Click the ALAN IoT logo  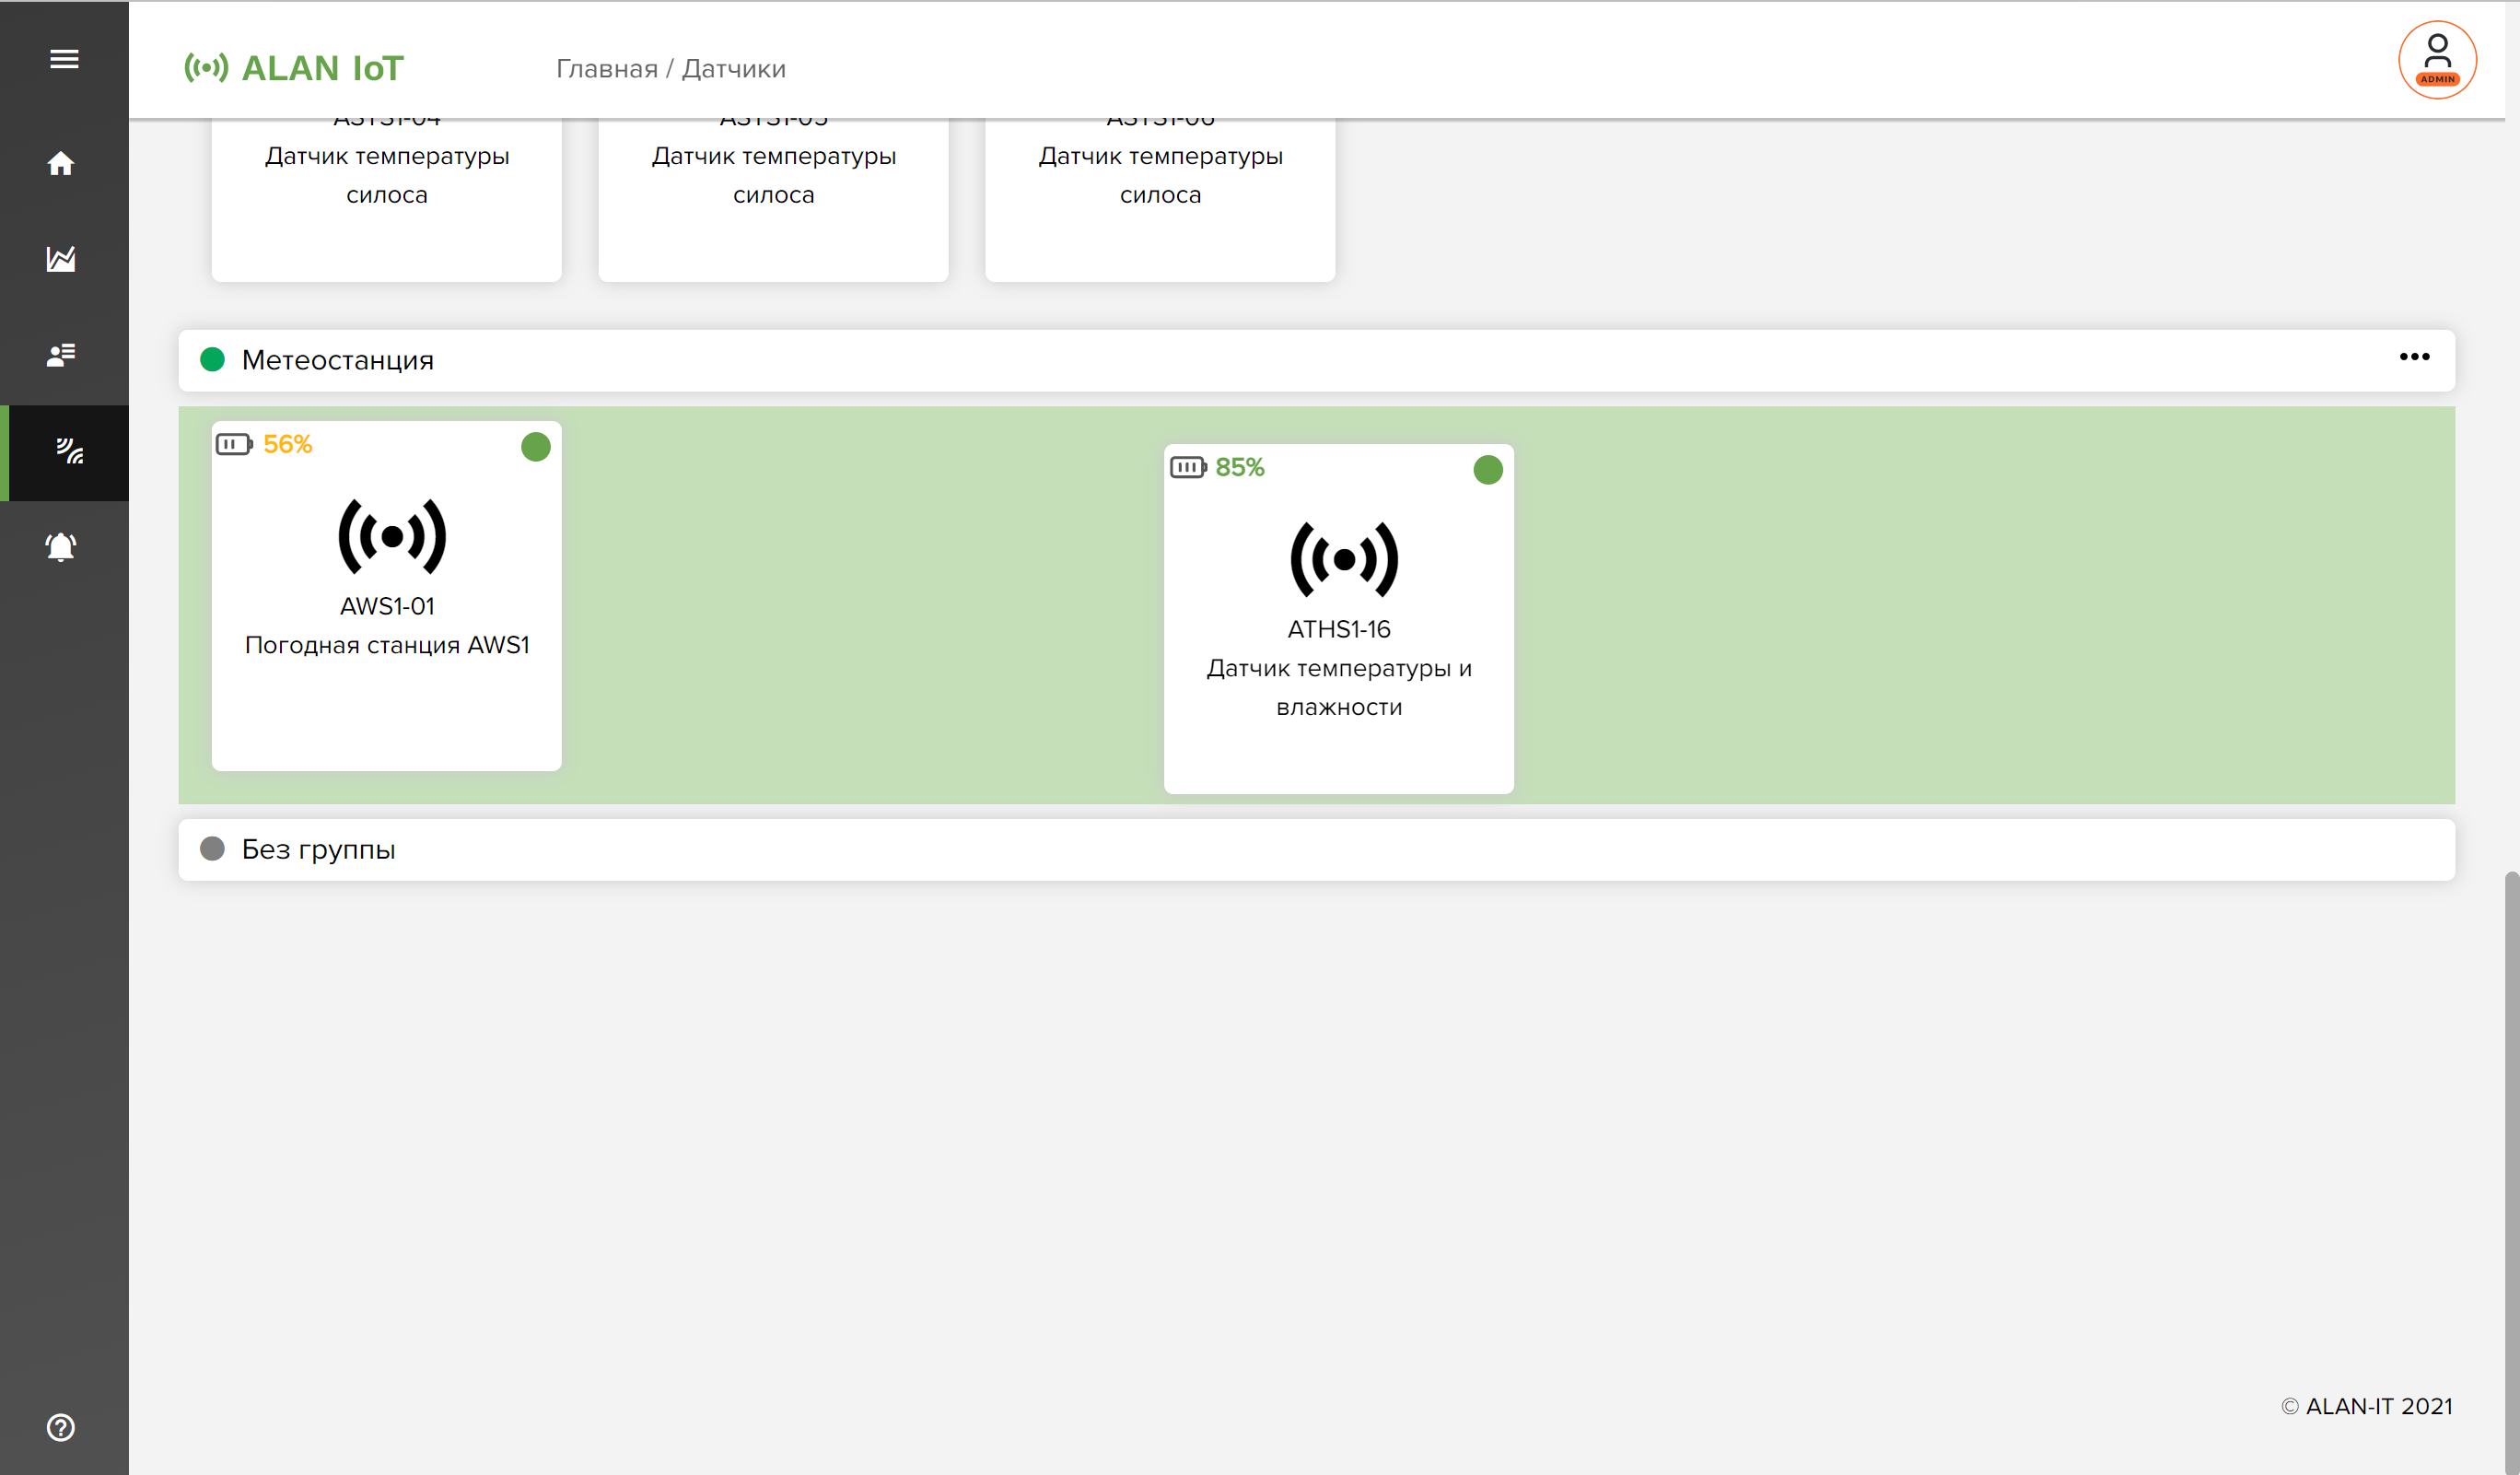click(x=294, y=68)
